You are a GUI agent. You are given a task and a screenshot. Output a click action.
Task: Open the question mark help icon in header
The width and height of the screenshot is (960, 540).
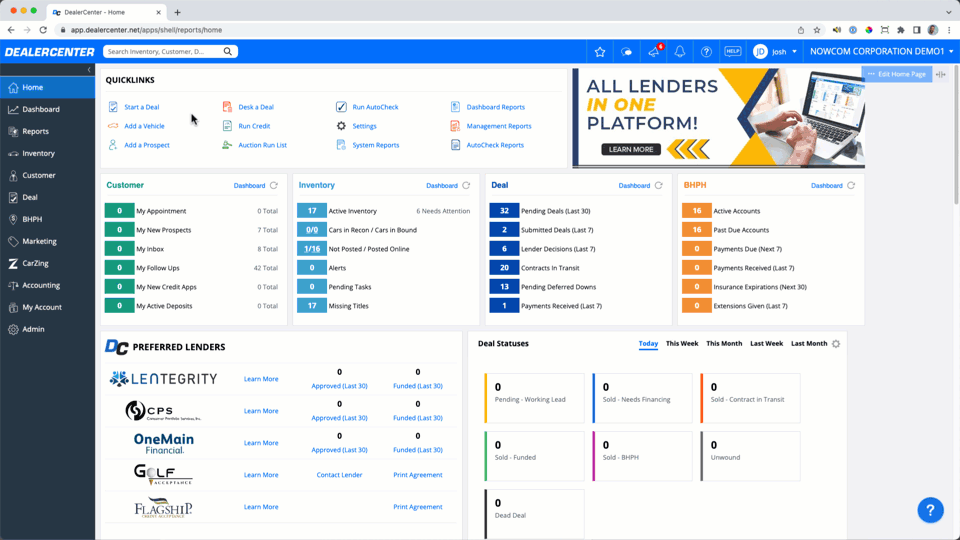click(x=706, y=52)
